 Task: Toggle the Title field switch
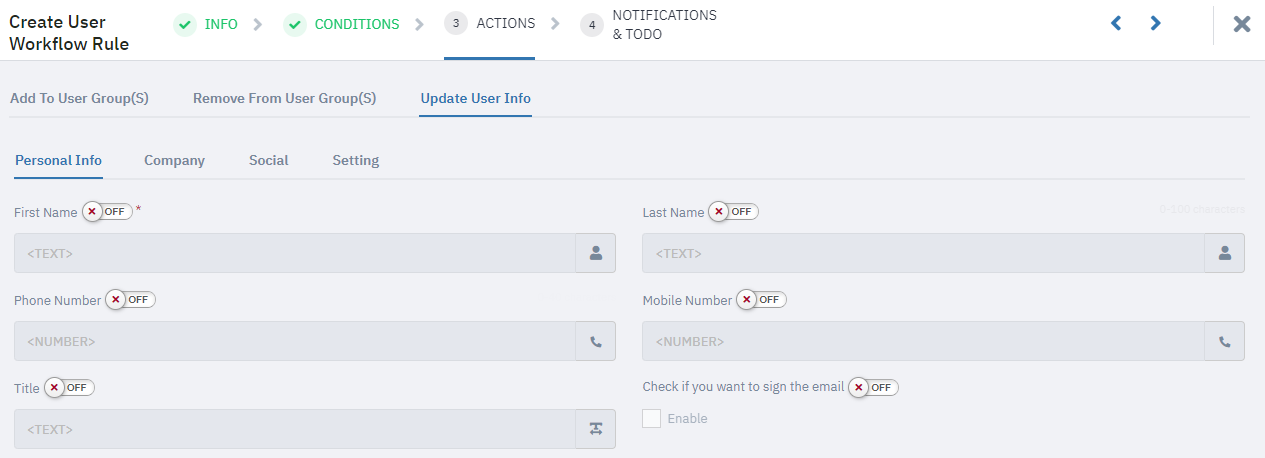pyautogui.click(x=70, y=387)
